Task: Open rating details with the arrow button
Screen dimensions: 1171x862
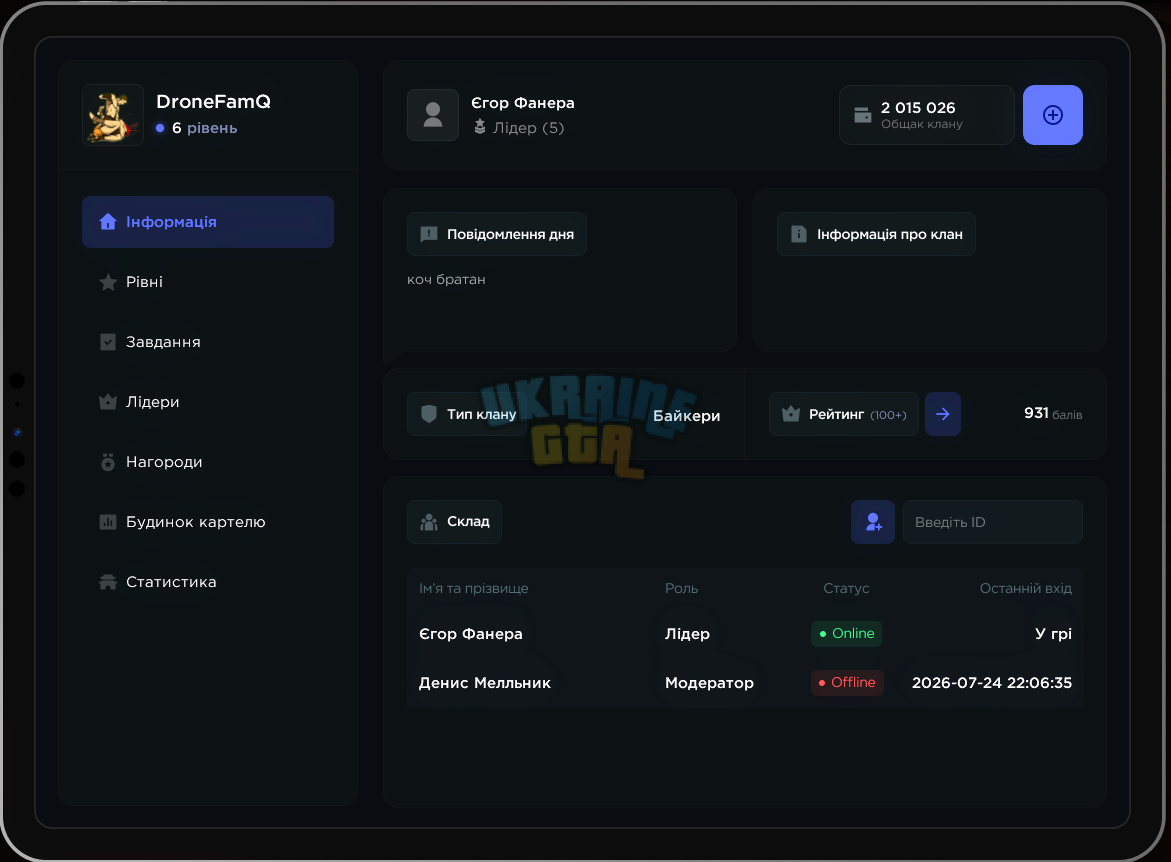Action: click(x=942, y=414)
